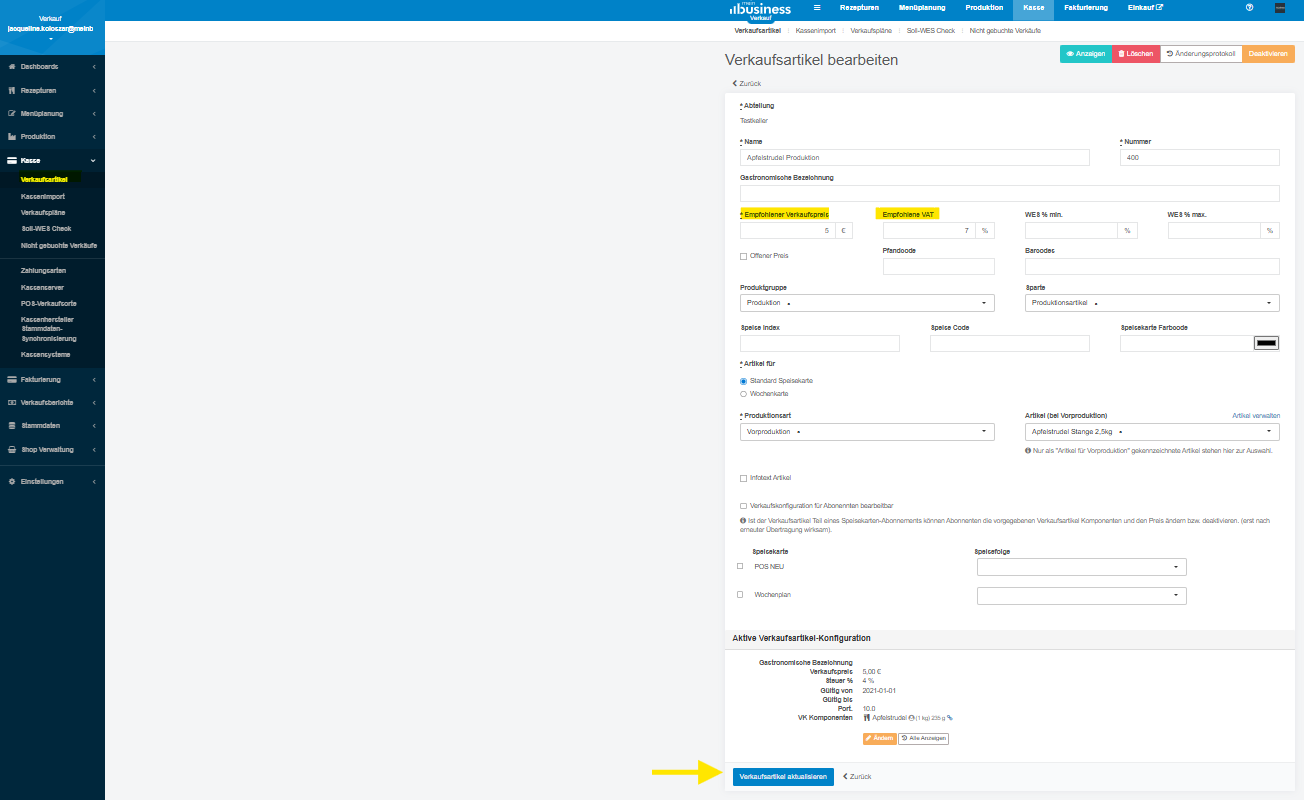Viewport: 1304px width, 800px height.
Task: Enable the Offener Preis checkbox
Action: [743, 256]
